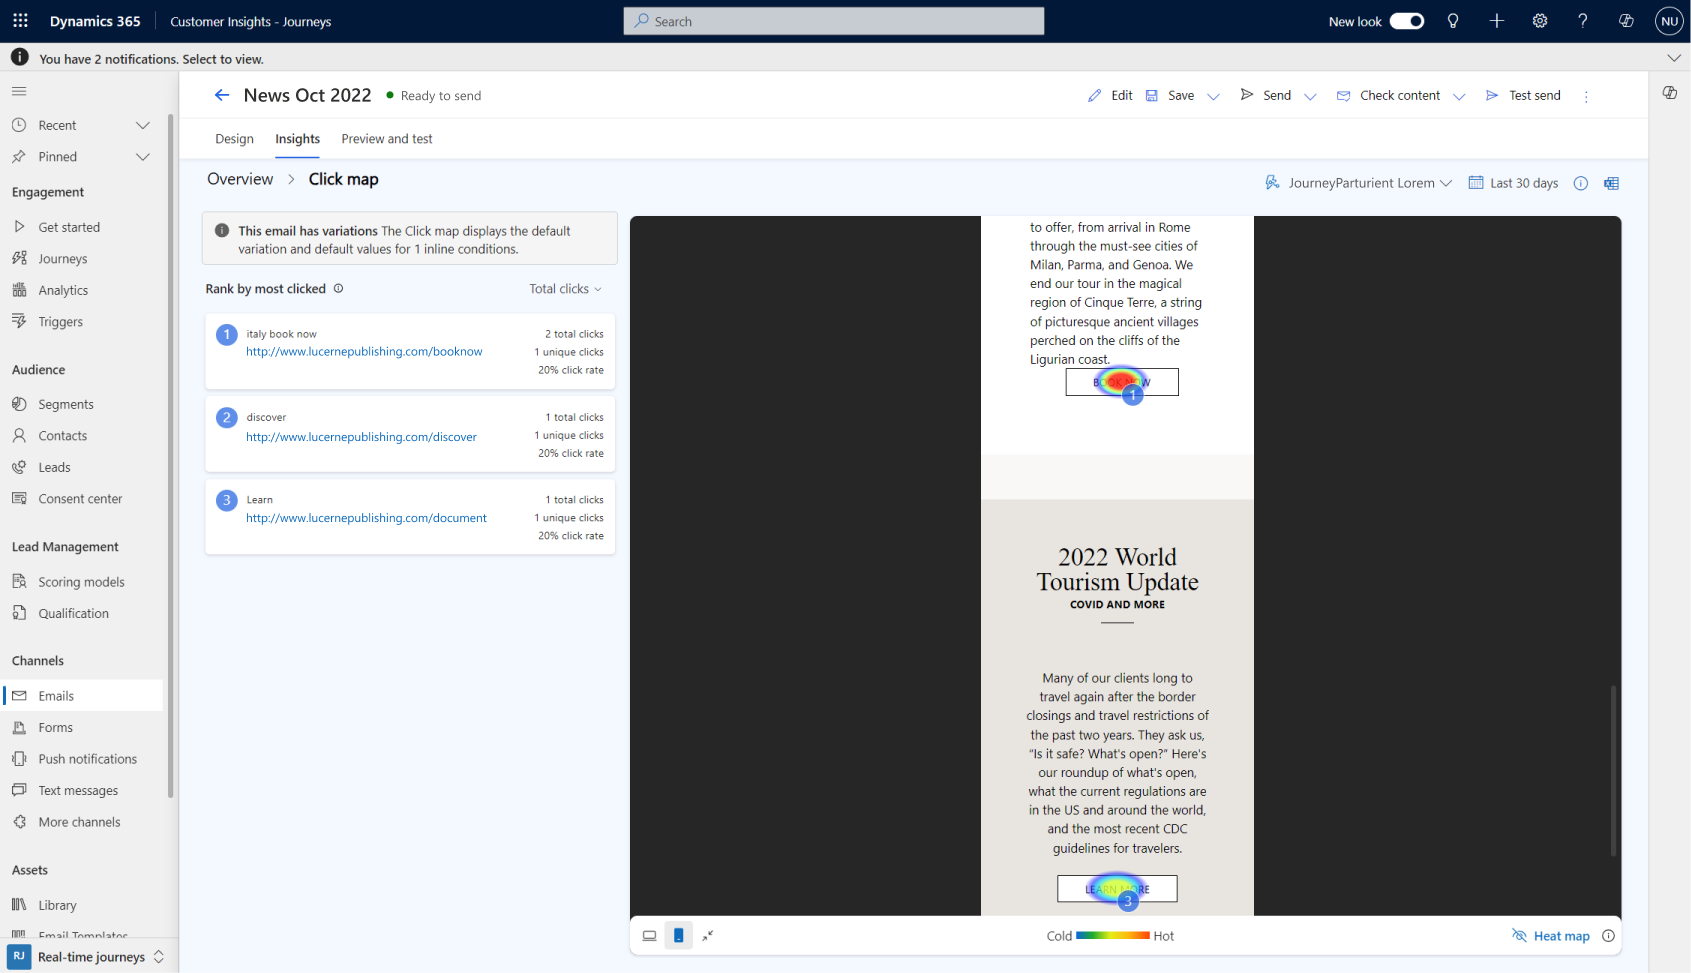Click the NU user account avatar
This screenshot has height=973, width=1691.
pos(1669,21)
